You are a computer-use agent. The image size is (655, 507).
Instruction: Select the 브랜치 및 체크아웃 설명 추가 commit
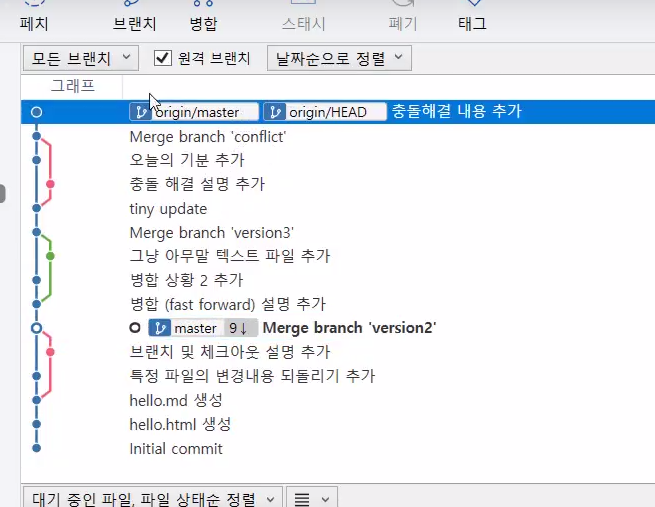tap(230, 352)
